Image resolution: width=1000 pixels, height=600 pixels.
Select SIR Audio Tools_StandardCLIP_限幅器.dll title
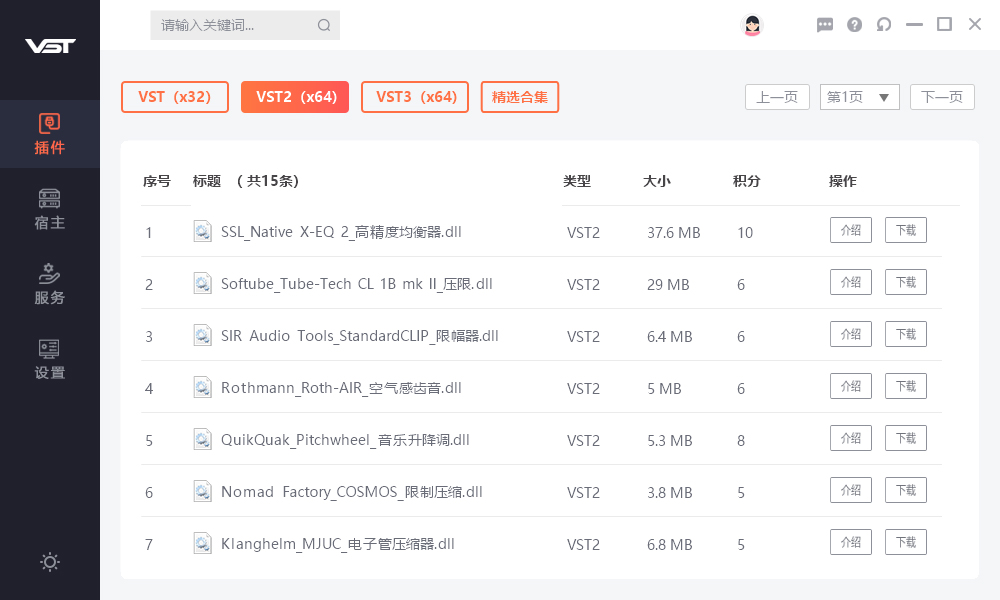coord(360,336)
